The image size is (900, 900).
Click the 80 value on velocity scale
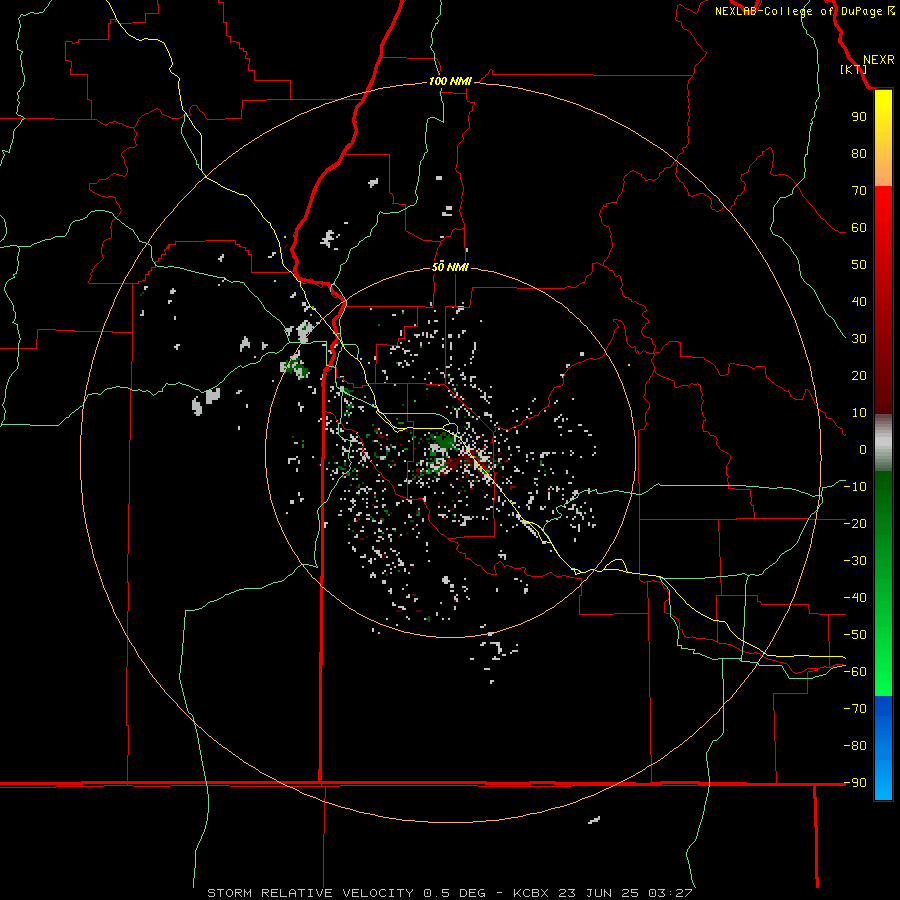(x=859, y=154)
